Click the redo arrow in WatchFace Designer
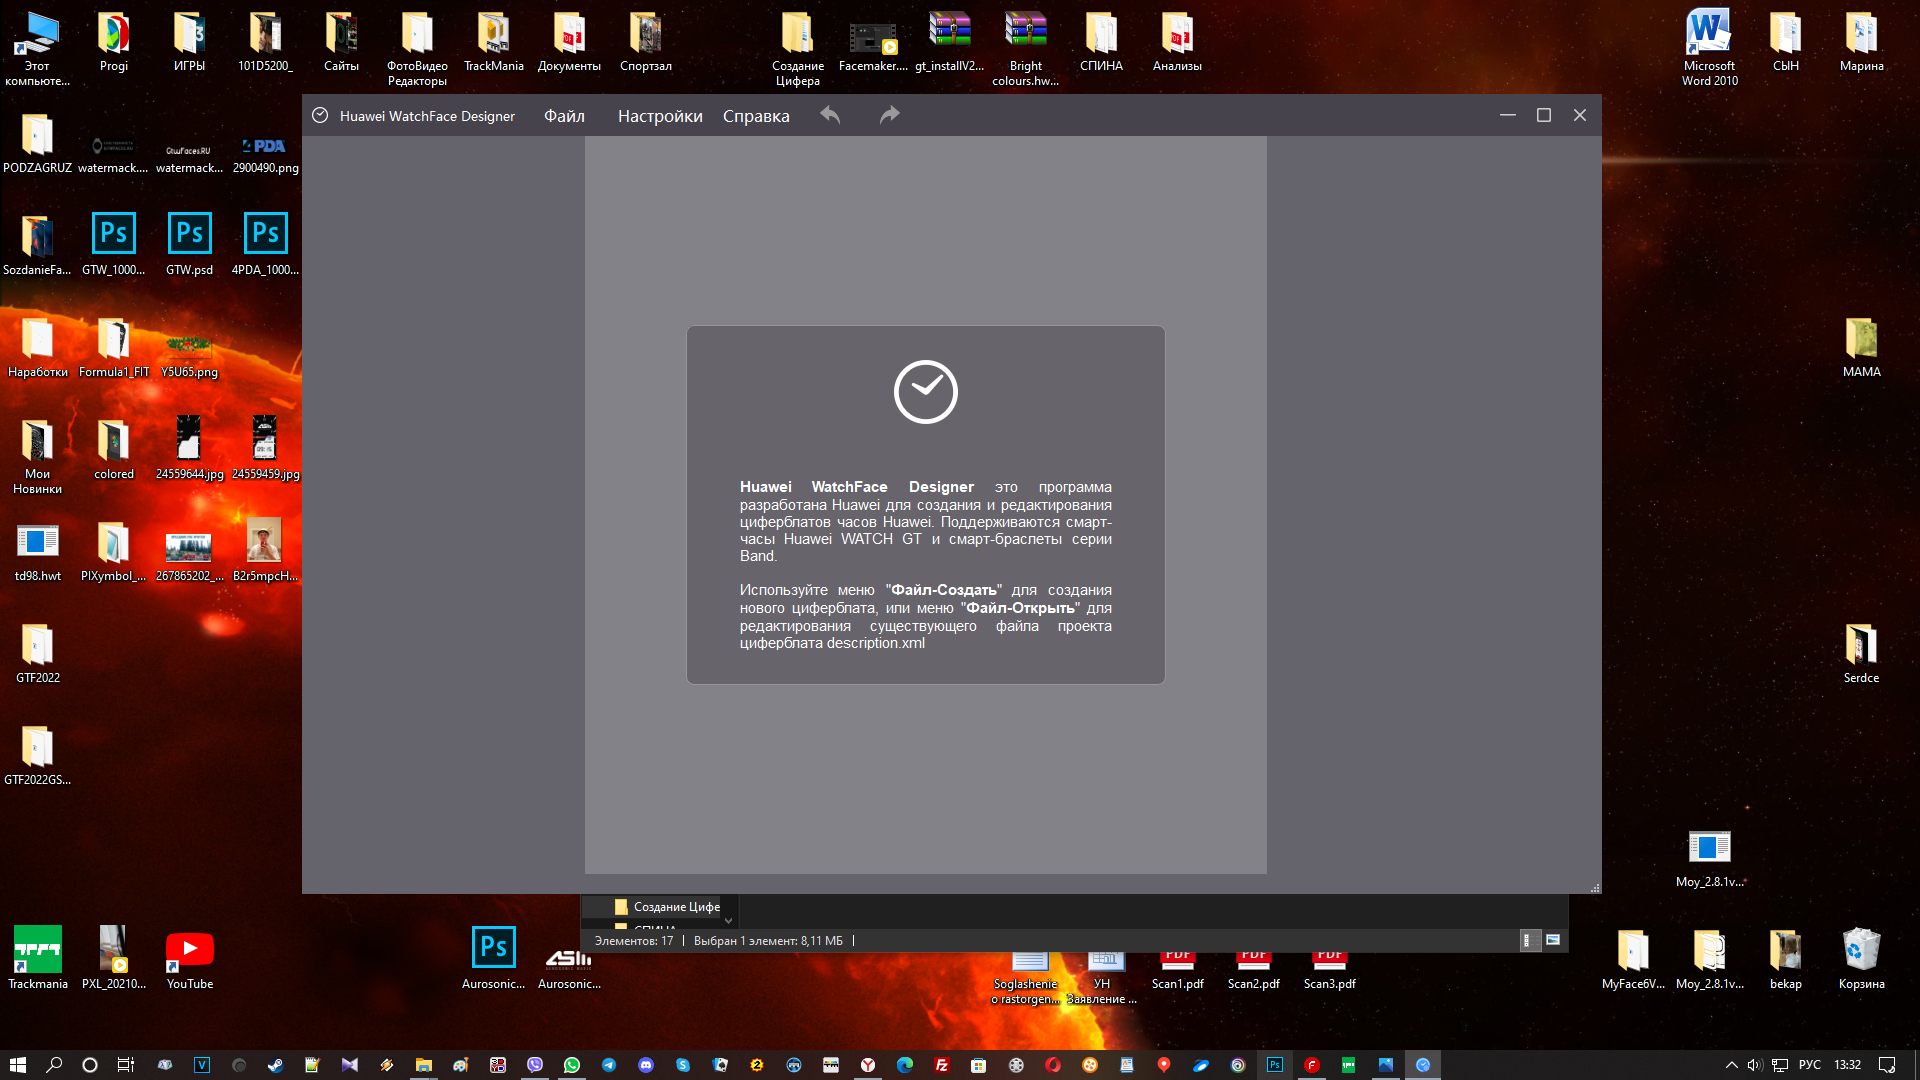This screenshot has height=1080, width=1920. [x=889, y=115]
